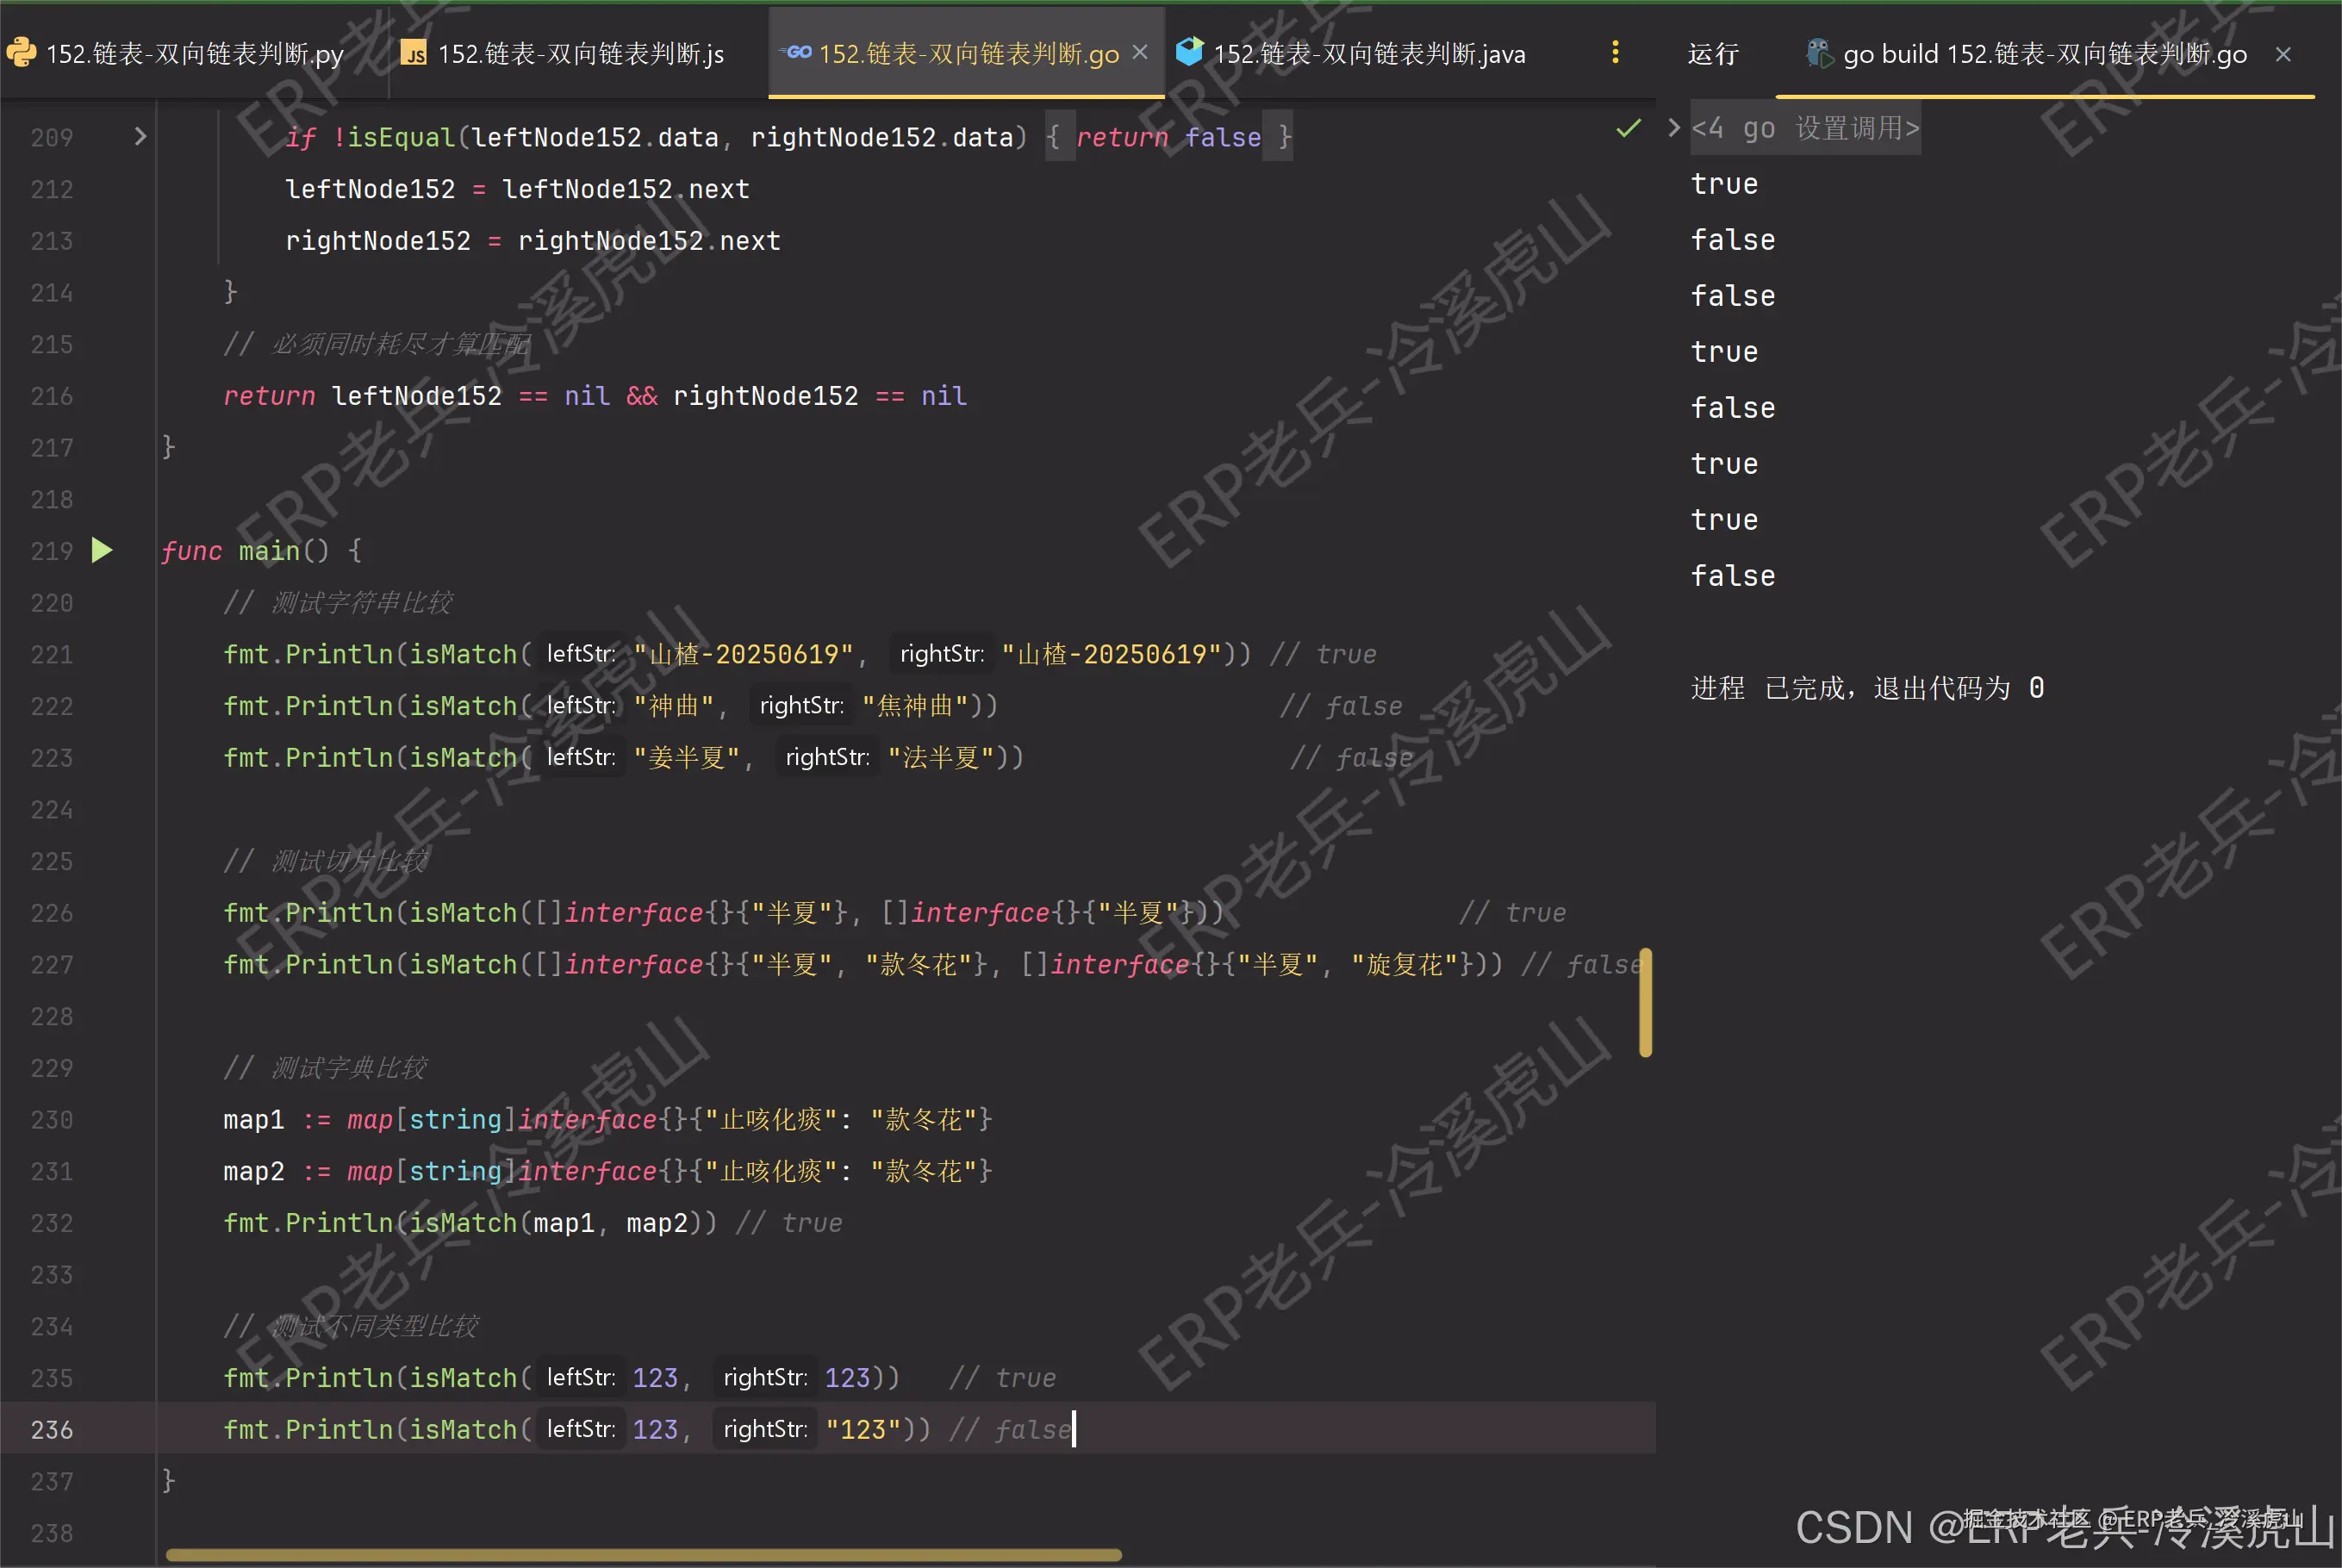Switch to the 152.链表-双向链表判断.py tab
This screenshot has width=2342, height=1568.
tap(195, 54)
